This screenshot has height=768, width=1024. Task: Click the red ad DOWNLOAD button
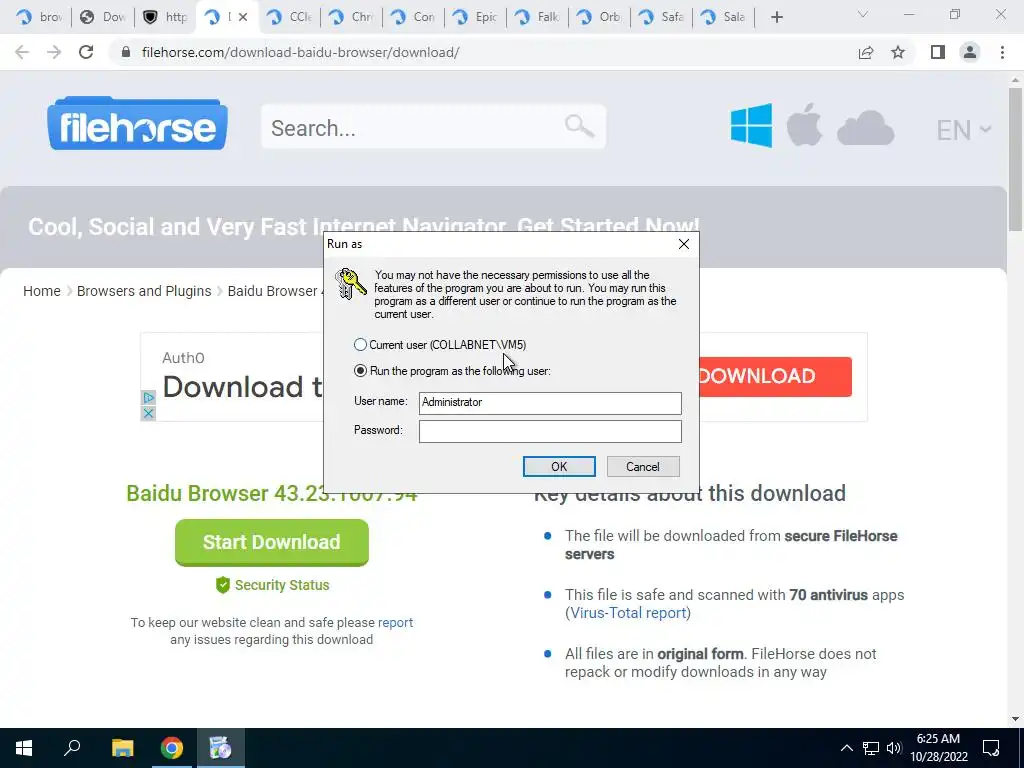tap(775, 376)
